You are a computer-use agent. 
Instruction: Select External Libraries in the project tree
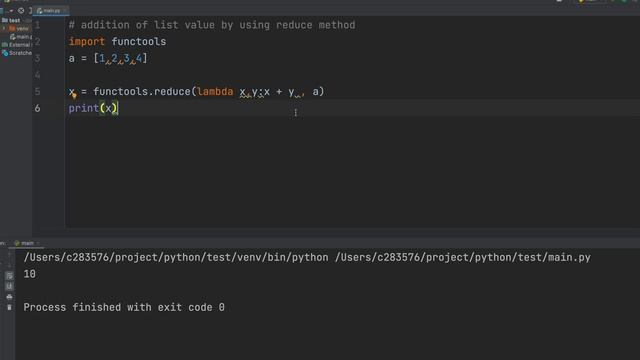16,45
